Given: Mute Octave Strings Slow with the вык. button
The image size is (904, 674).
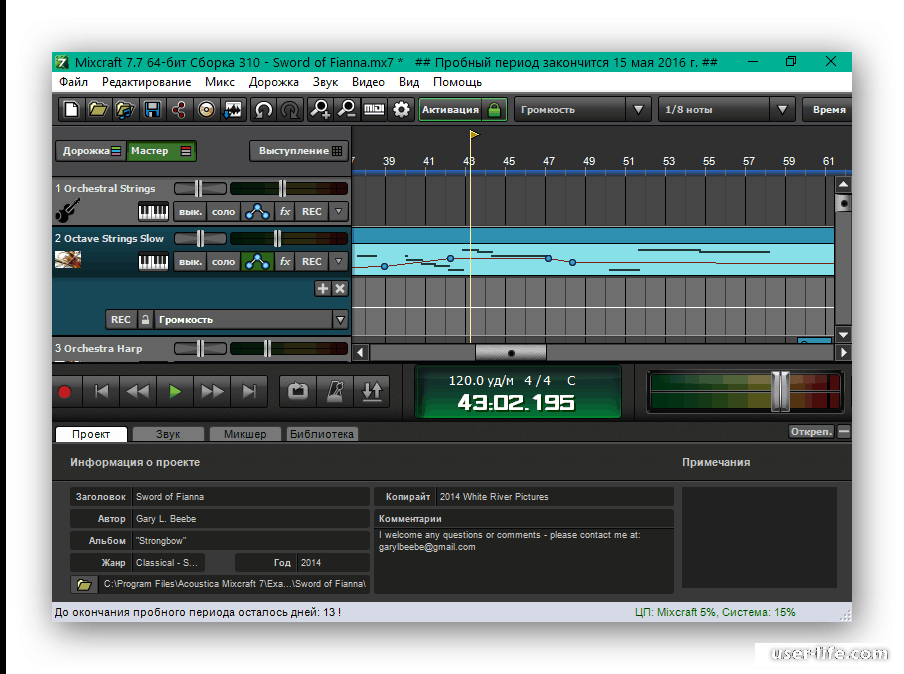Looking at the screenshot, I should point(190,262).
